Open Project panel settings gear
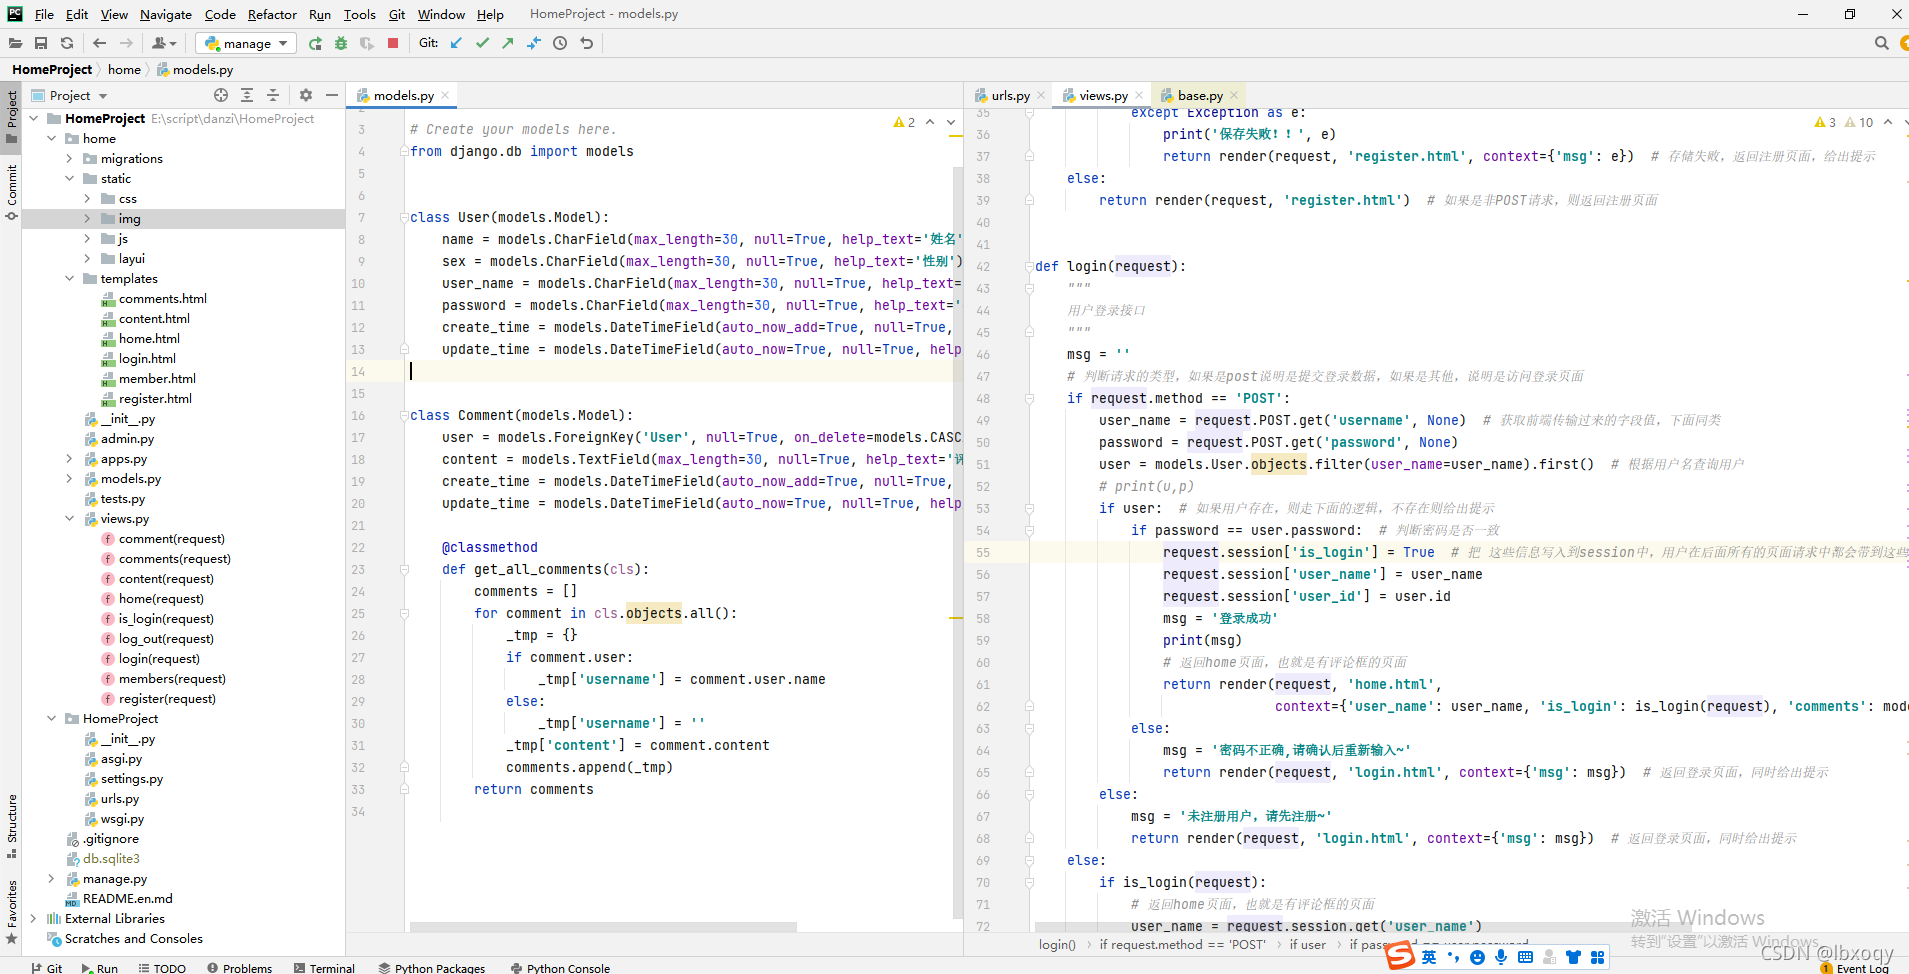Screen dimensions: 1909x974 click(x=306, y=95)
